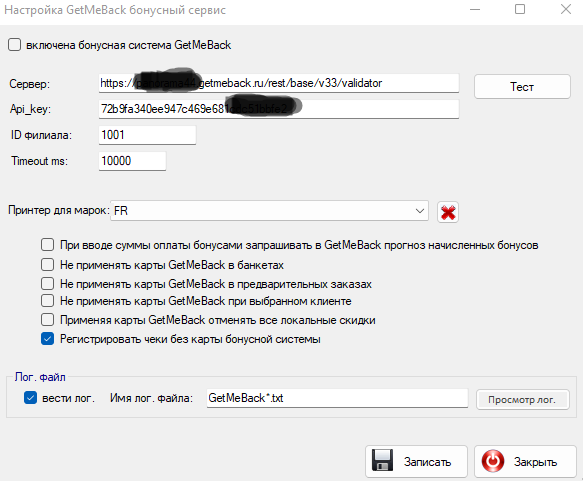Maximize the settings window

tap(520, 9)
